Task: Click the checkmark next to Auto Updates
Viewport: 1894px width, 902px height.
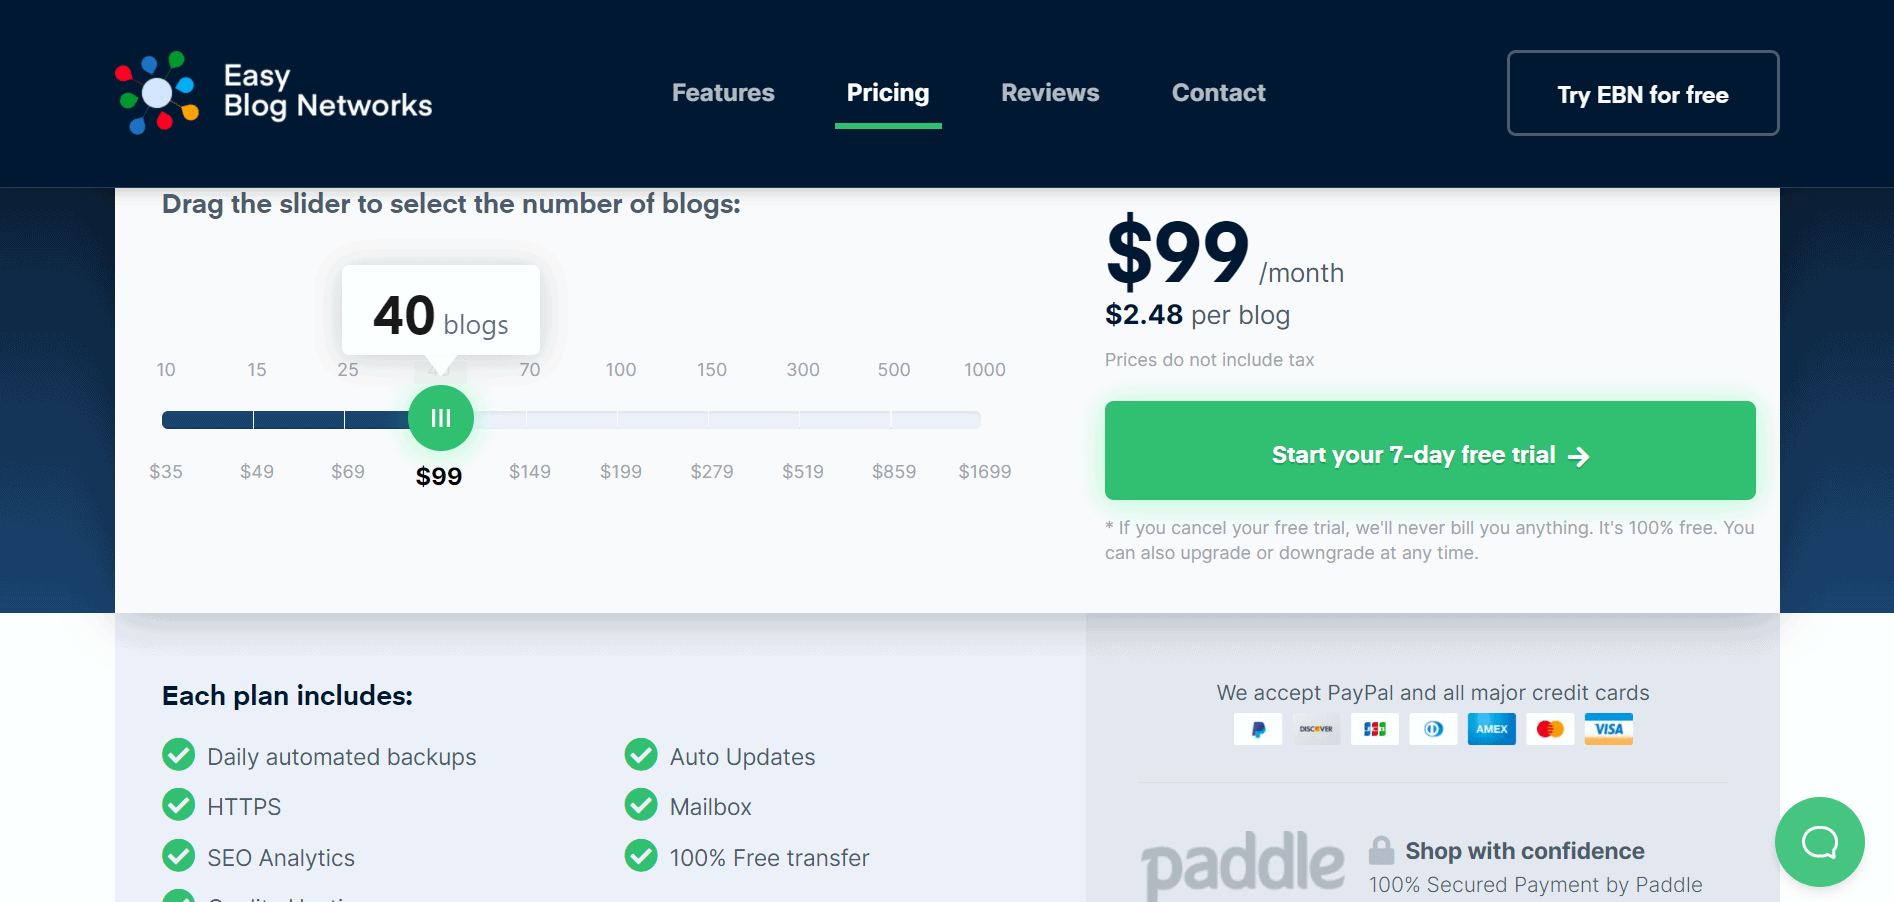Action: click(641, 755)
